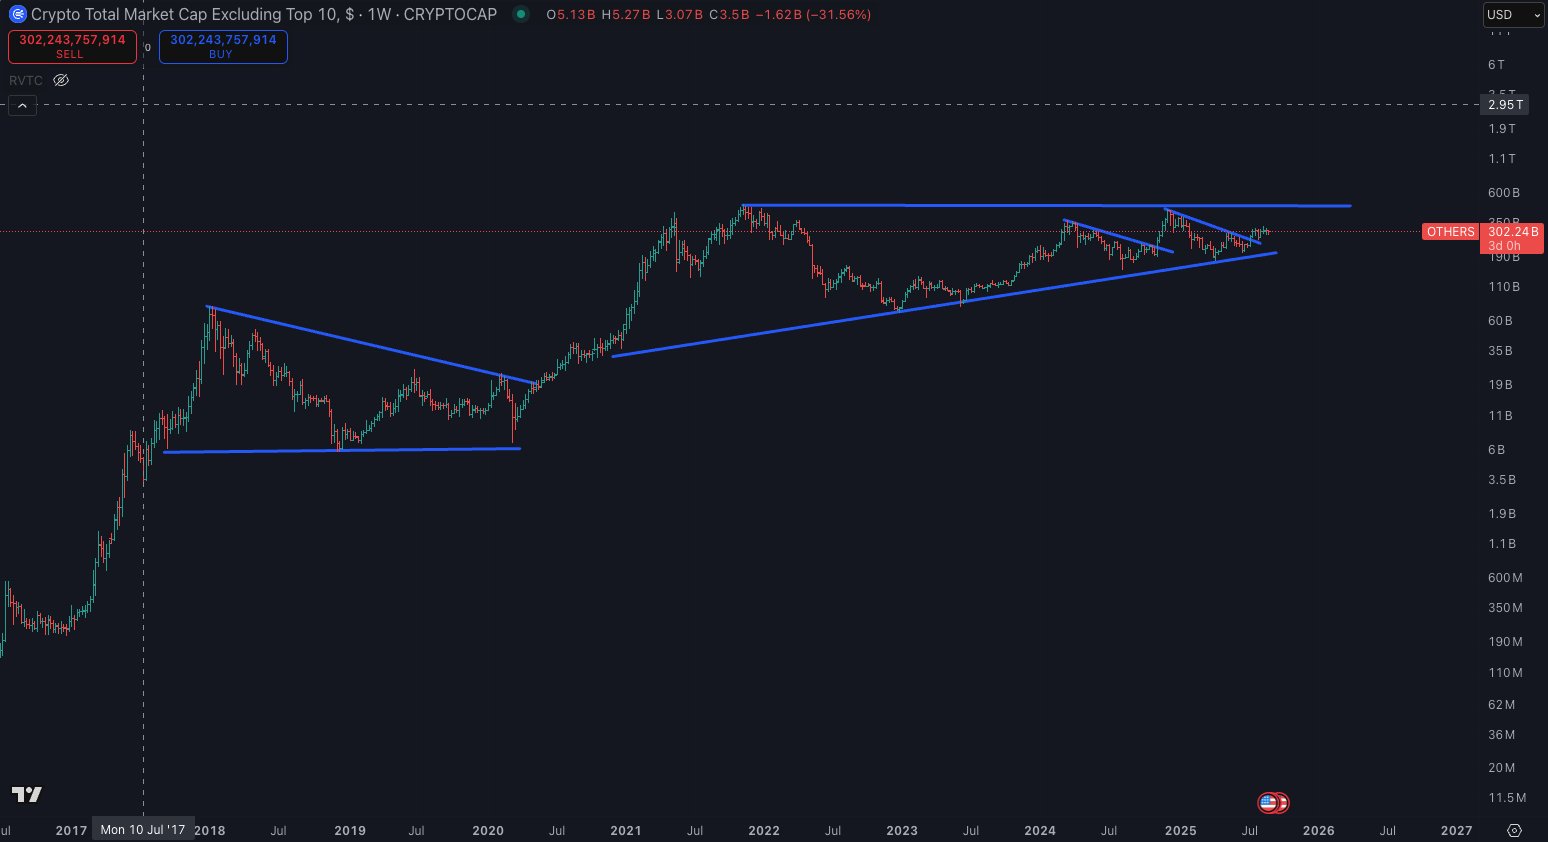Open chart settings hexagon gear icon
1548x842 pixels.
[1514, 830]
